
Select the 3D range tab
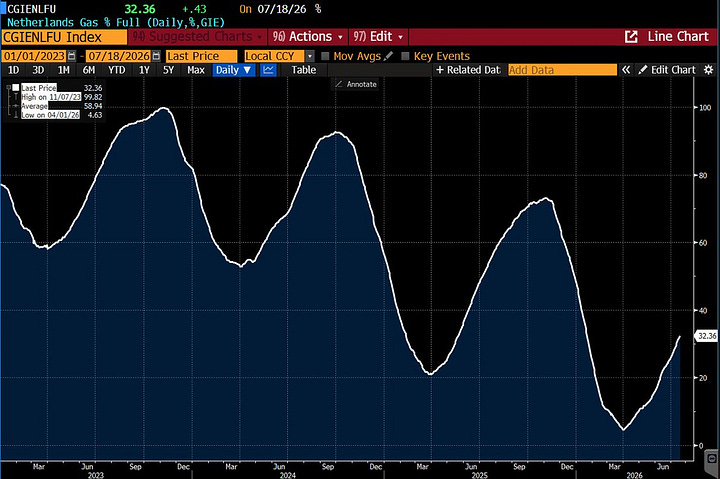pos(38,70)
